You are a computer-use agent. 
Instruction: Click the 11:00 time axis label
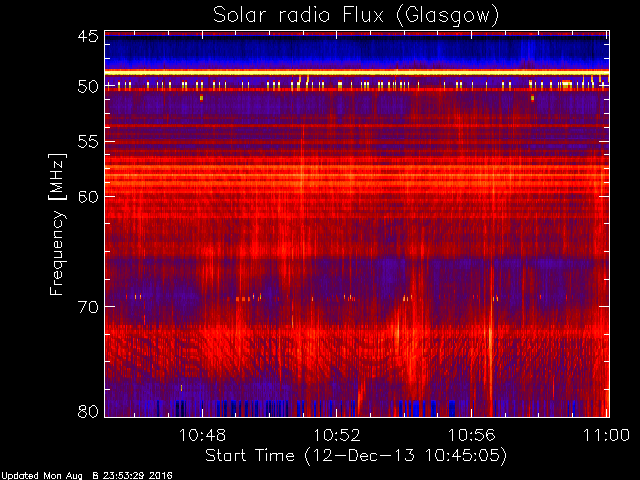coord(606,436)
